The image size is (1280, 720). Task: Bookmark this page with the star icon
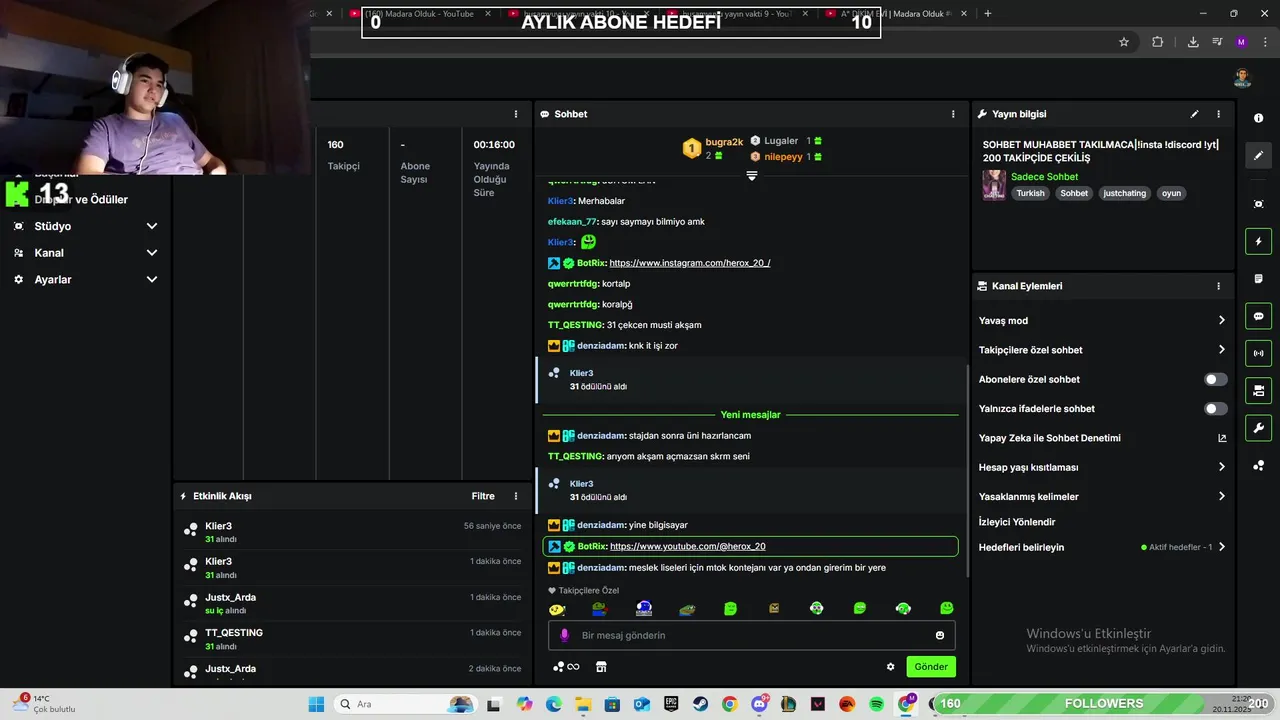pos(1124,42)
